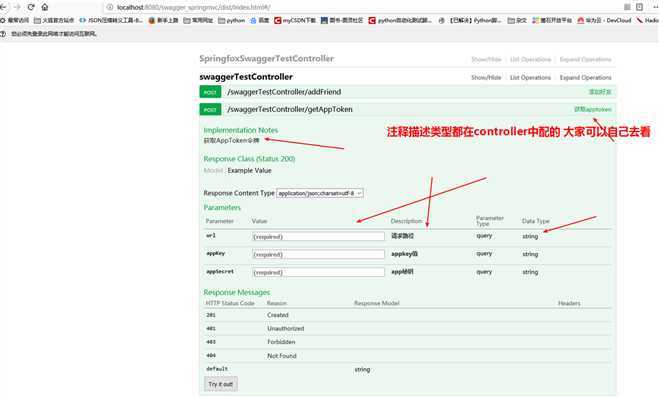Screen dimensions: 659x397
Task: Open the library icon at toolbar right
Action: [x=627, y=7]
